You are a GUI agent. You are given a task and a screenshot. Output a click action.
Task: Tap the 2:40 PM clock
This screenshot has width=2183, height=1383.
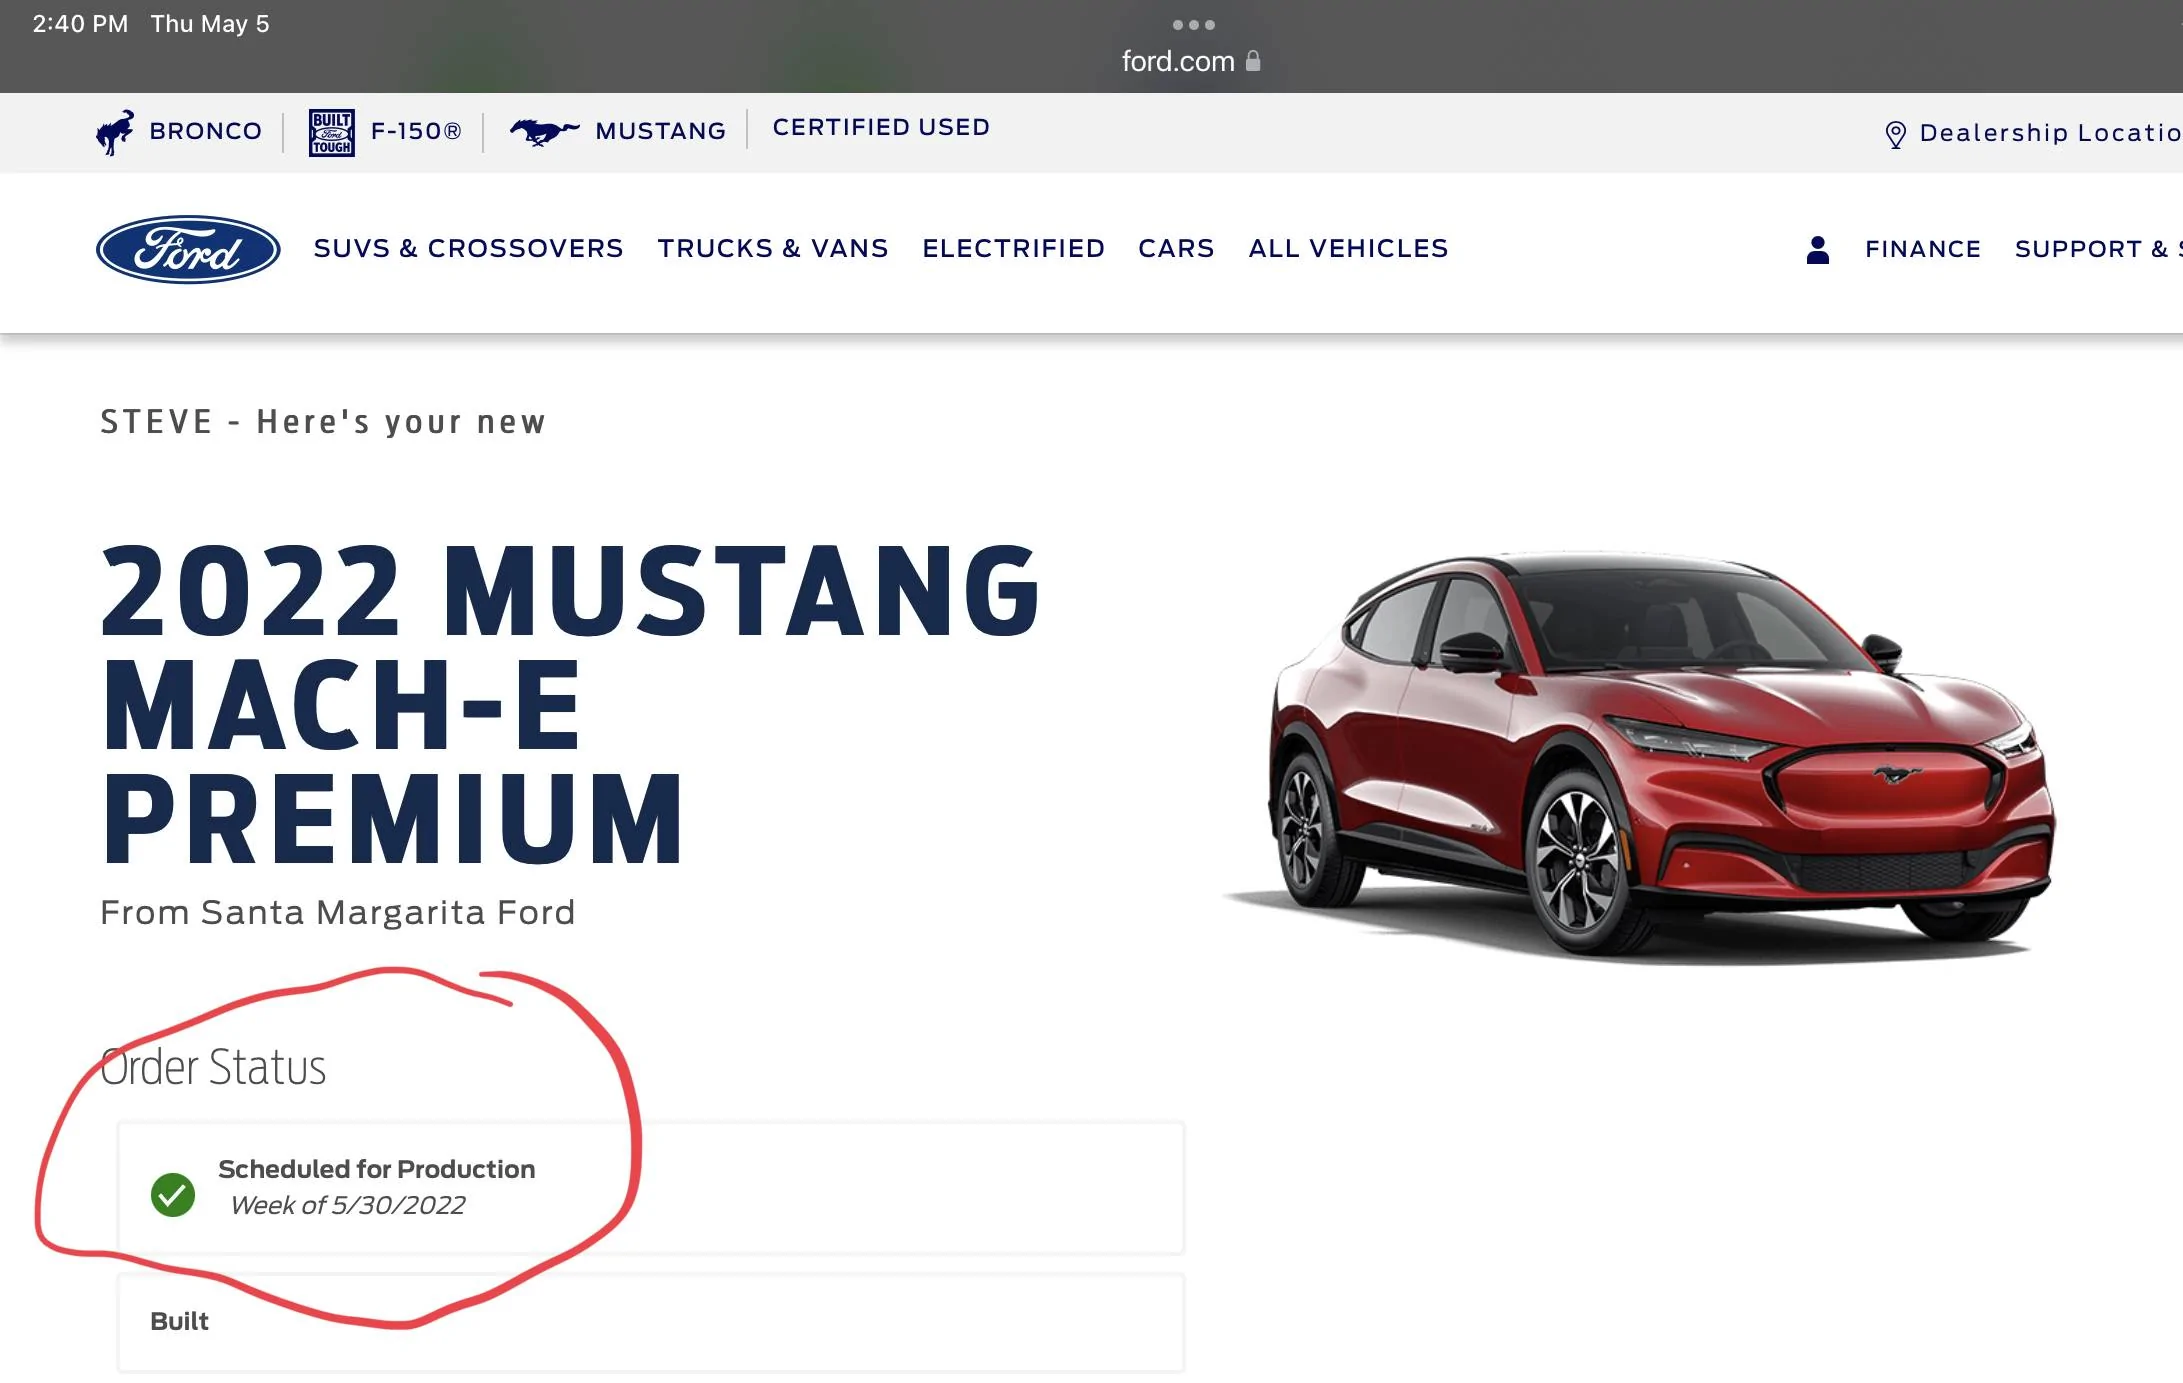pos(80,24)
